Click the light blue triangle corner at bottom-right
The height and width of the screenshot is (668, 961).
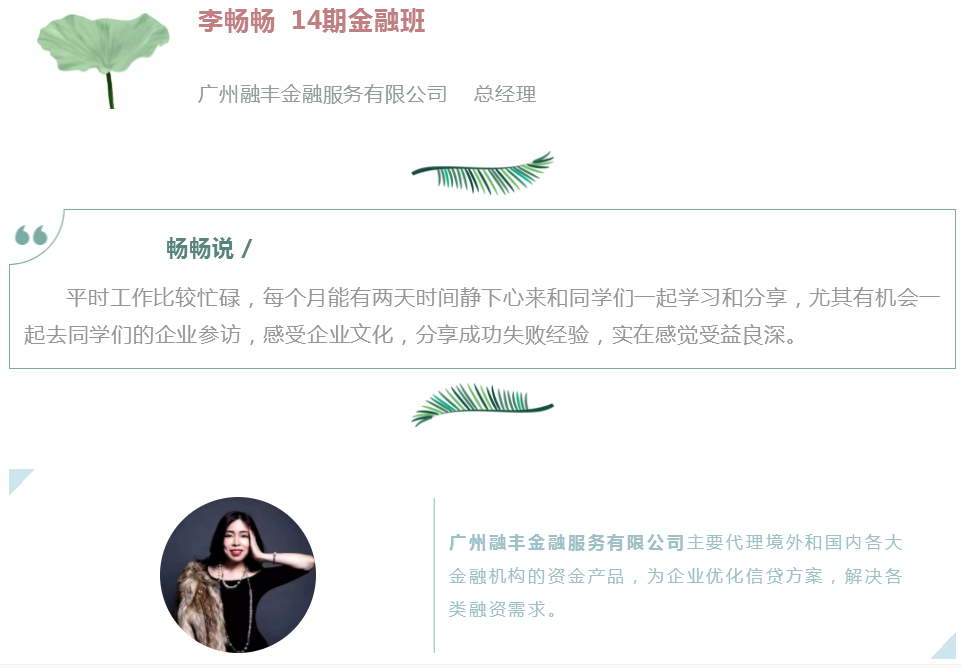pyautogui.click(x=944, y=647)
